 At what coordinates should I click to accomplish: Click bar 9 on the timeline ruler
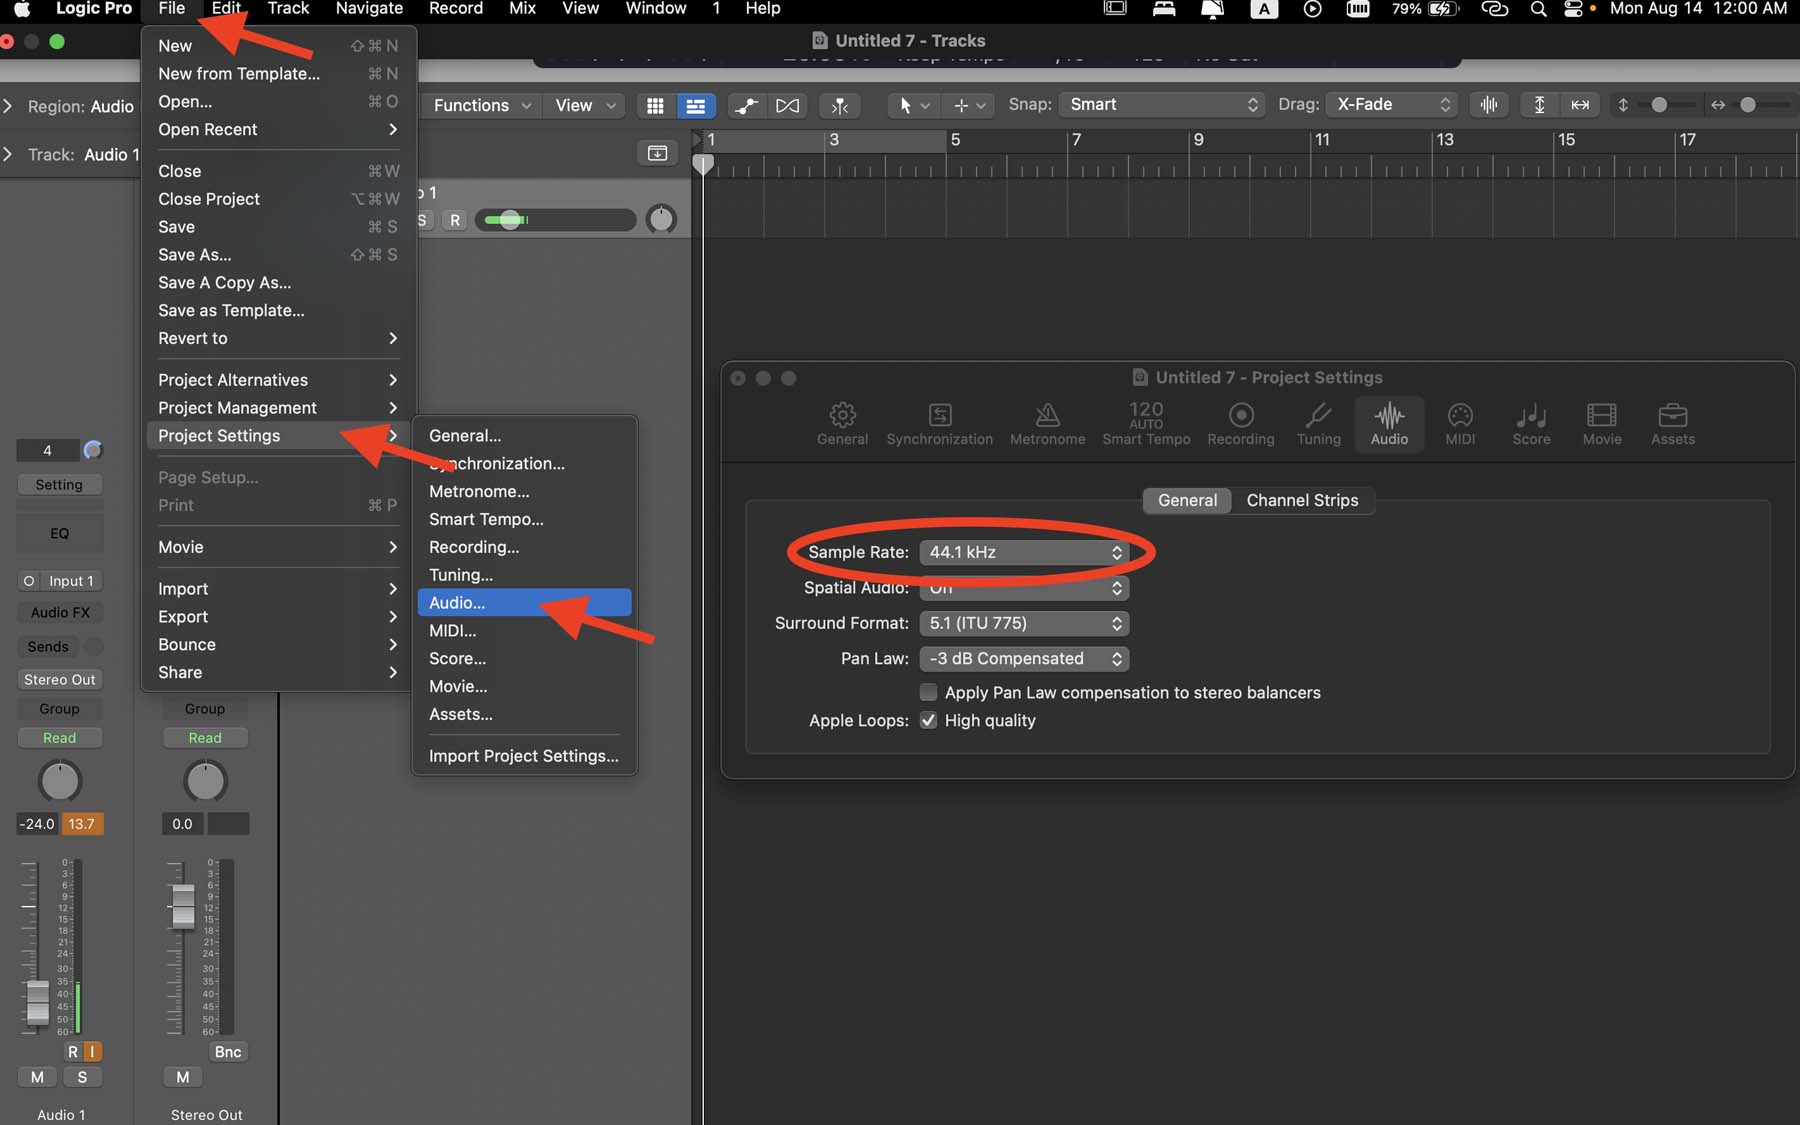(1199, 140)
